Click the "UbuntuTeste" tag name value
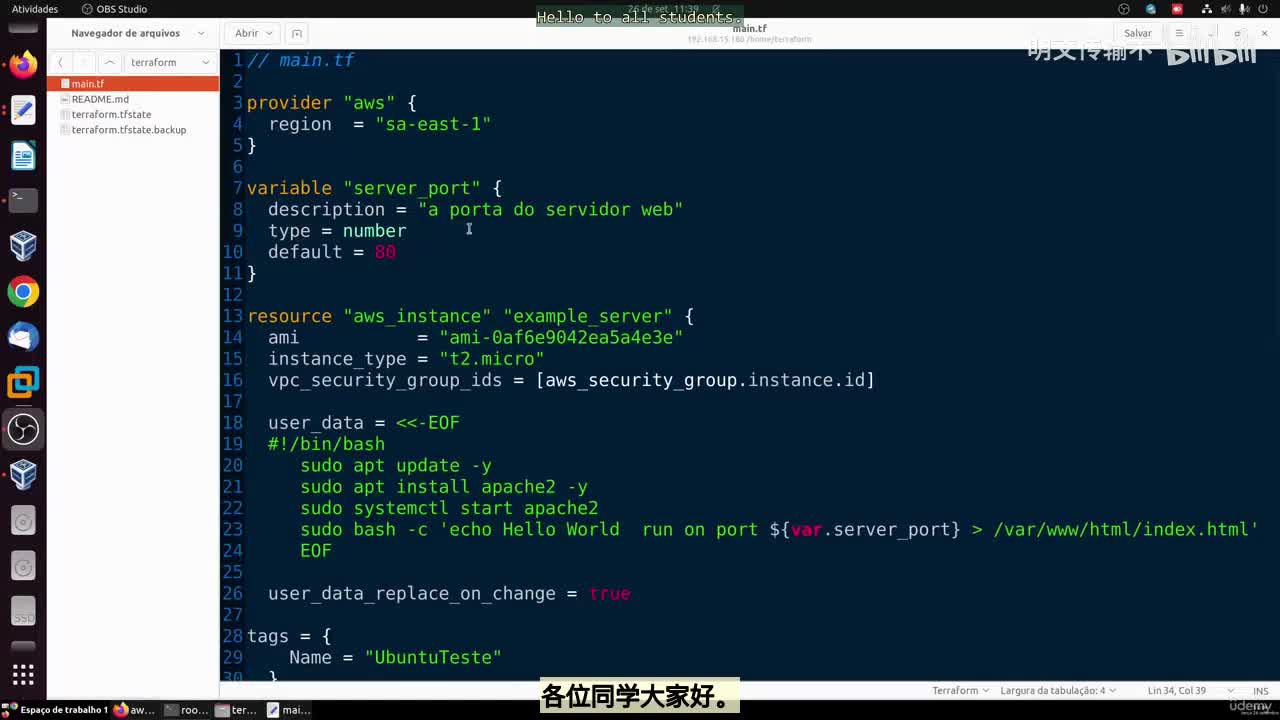The width and height of the screenshot is (1280, 720). tap(433, 657)
